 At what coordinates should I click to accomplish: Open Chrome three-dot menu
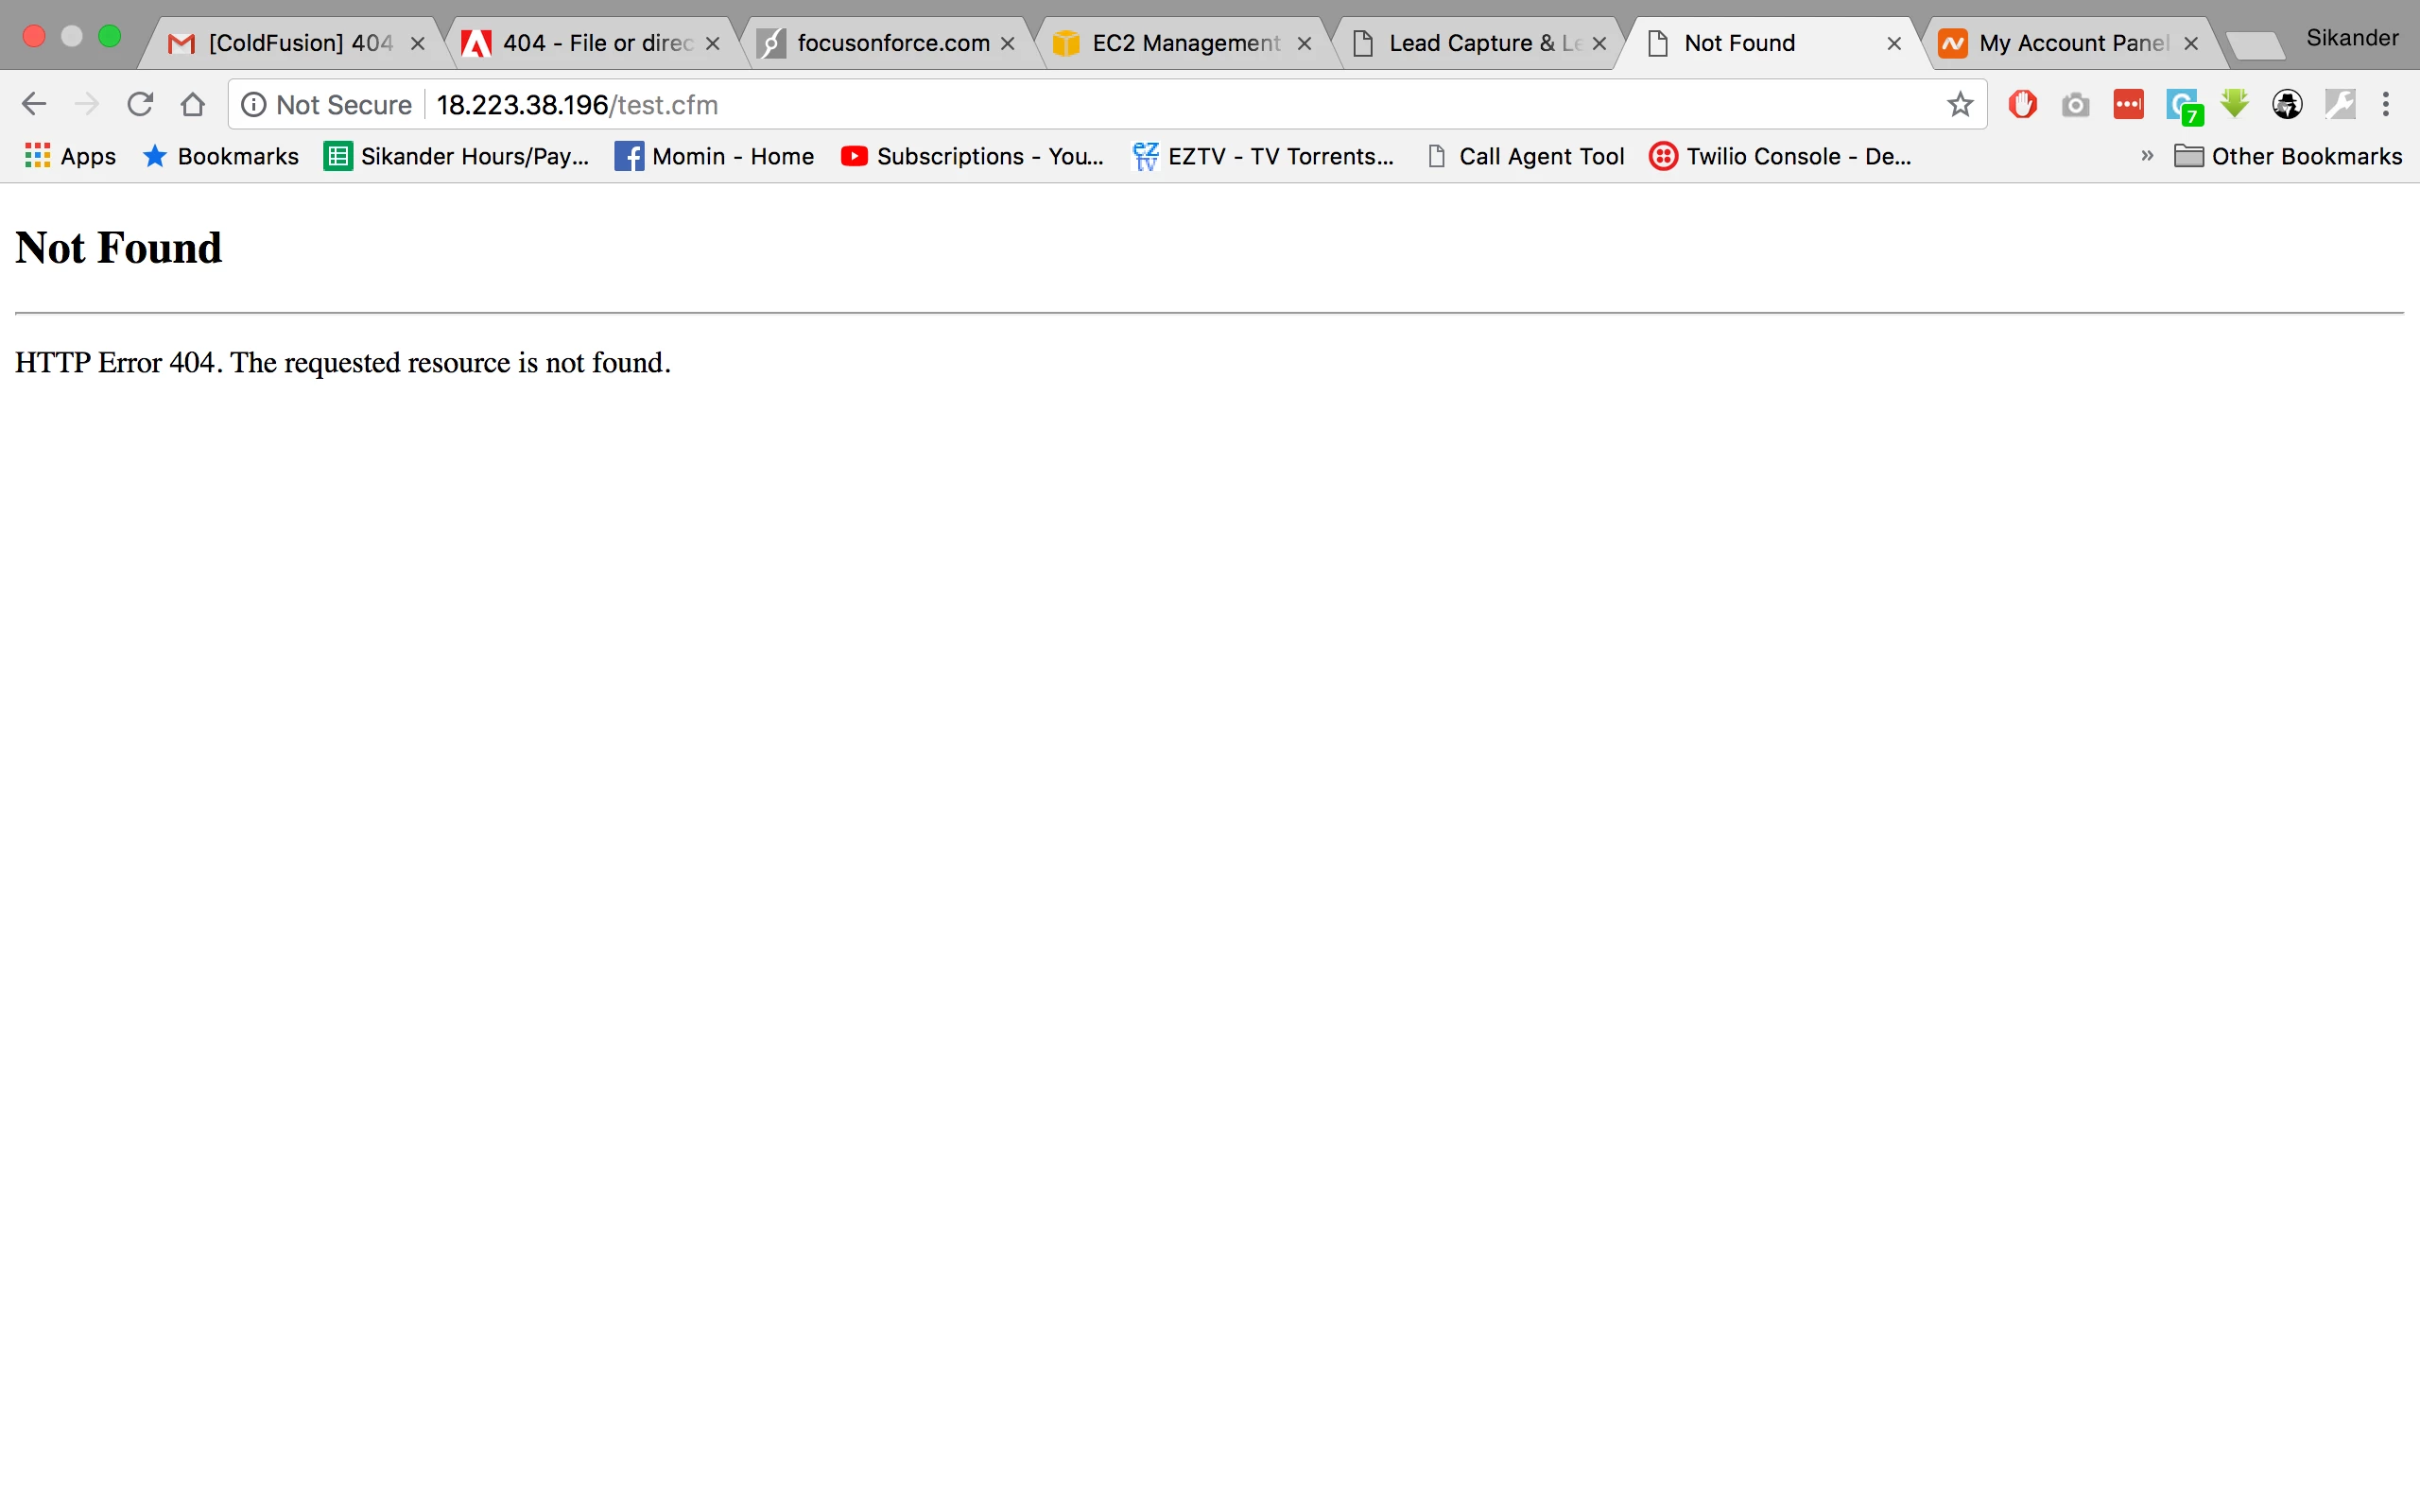[x=2386, y=104]
